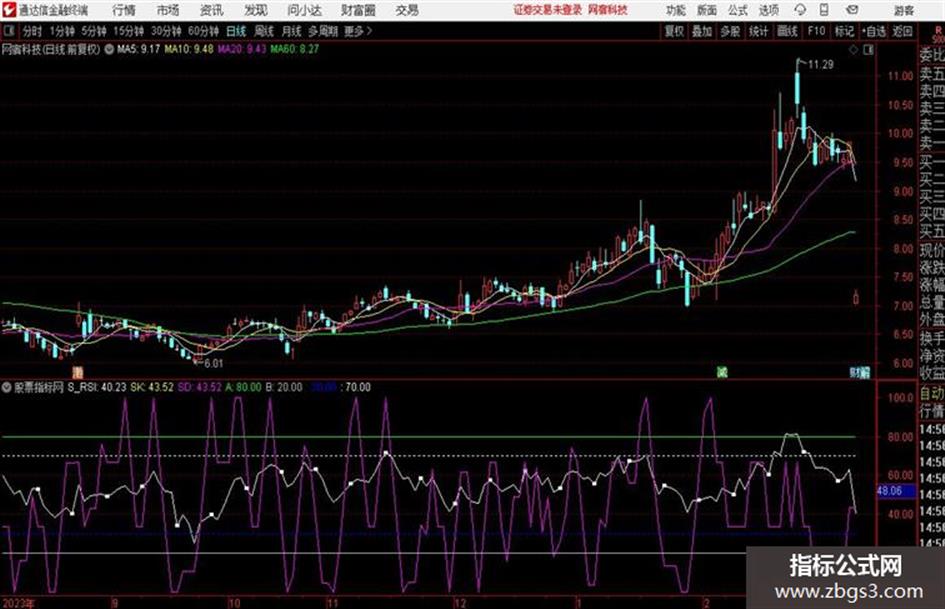Click the 复权 adjustment button

[x=674, y=31]
